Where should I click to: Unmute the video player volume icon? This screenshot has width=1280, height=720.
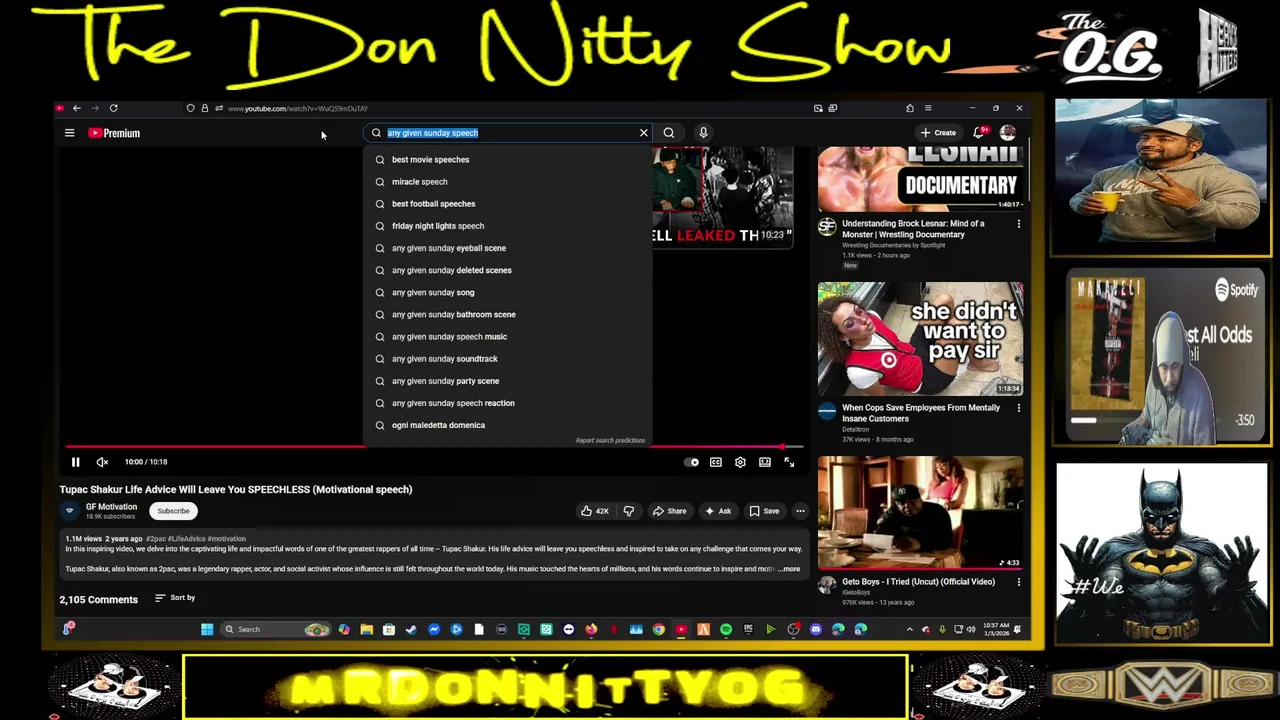click(102, 462)
